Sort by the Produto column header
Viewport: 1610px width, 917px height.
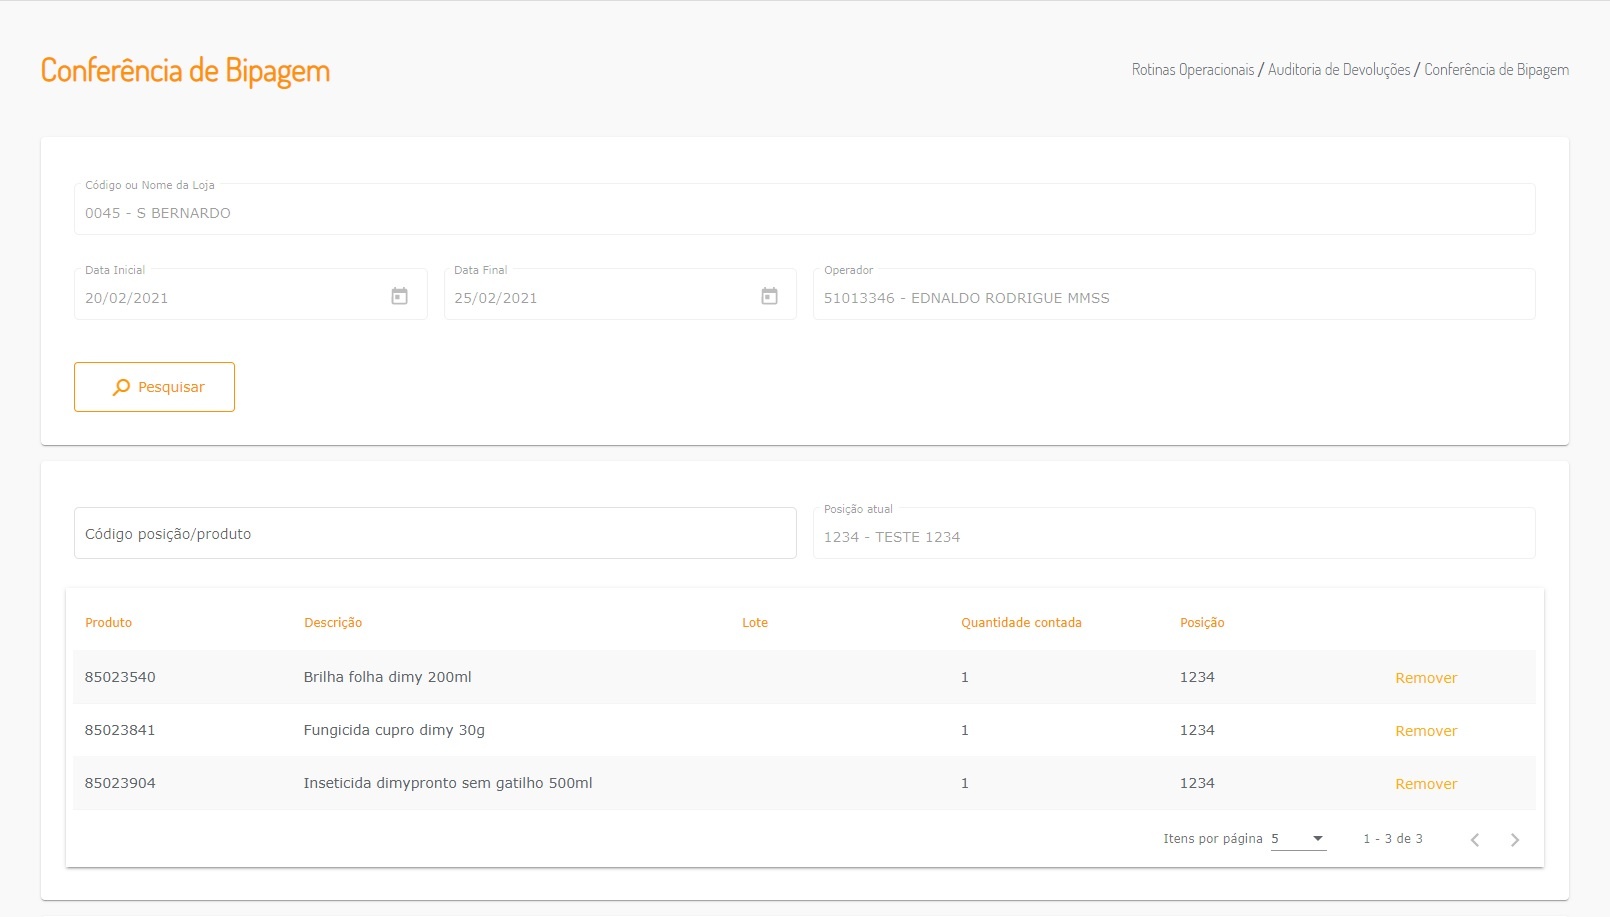click(108, 623)
